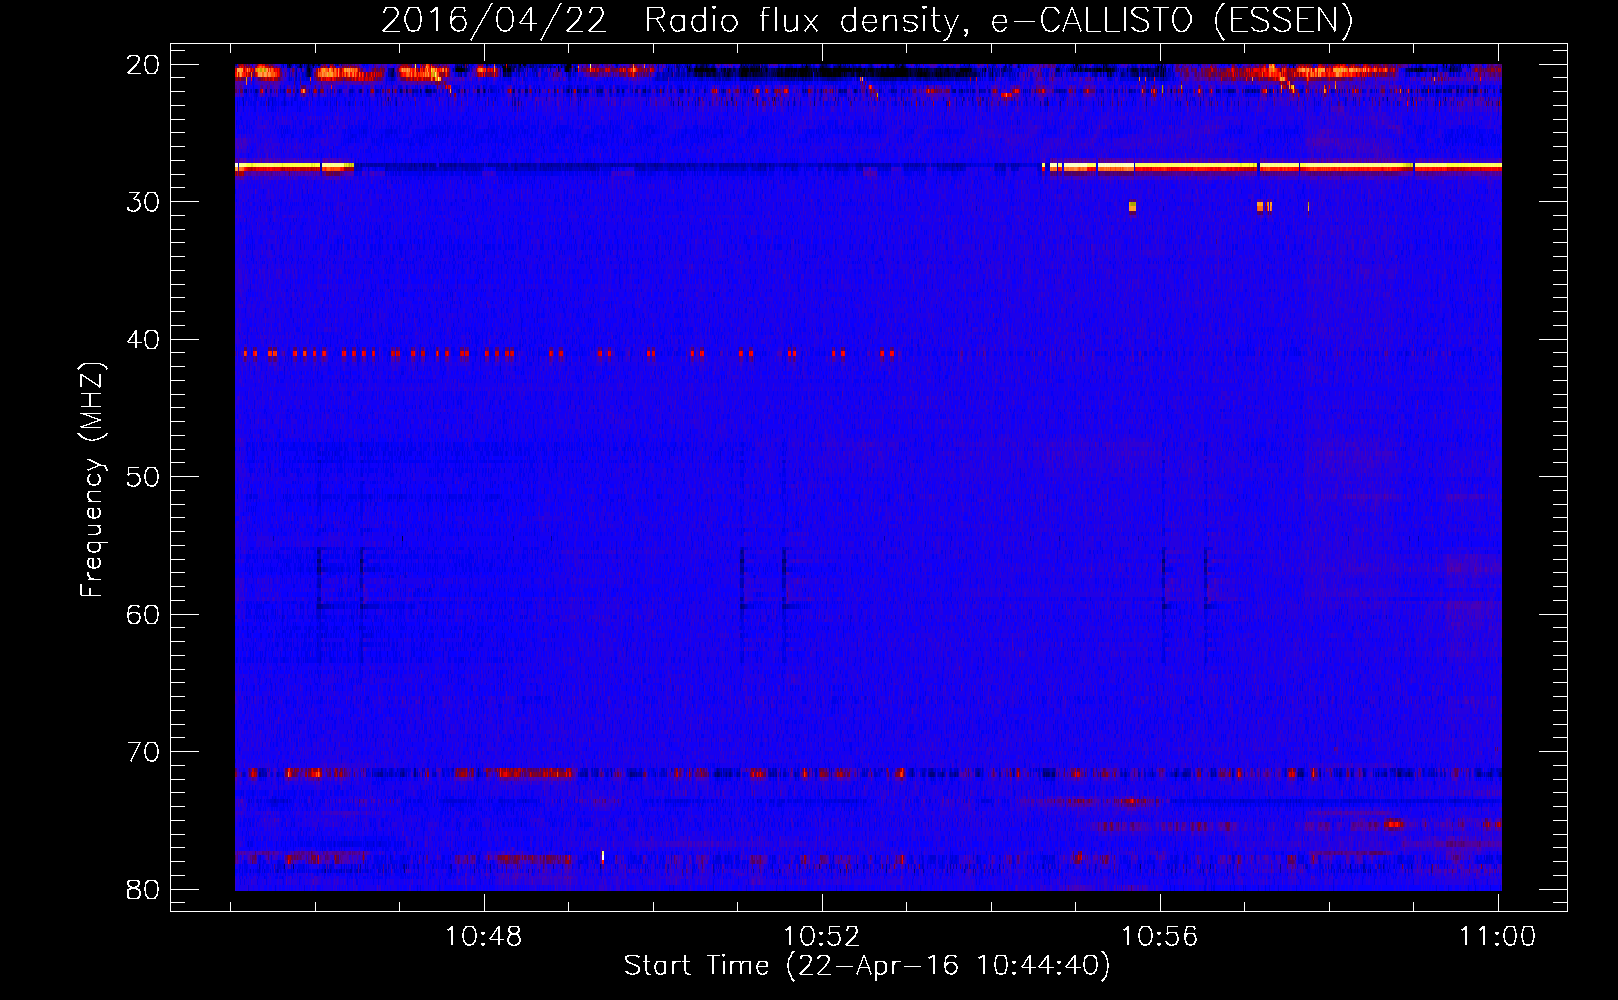This screenshot has width=1618, height=1000.
Task: Click the '50' frequency tick label
Action: (x=143, y=477)
